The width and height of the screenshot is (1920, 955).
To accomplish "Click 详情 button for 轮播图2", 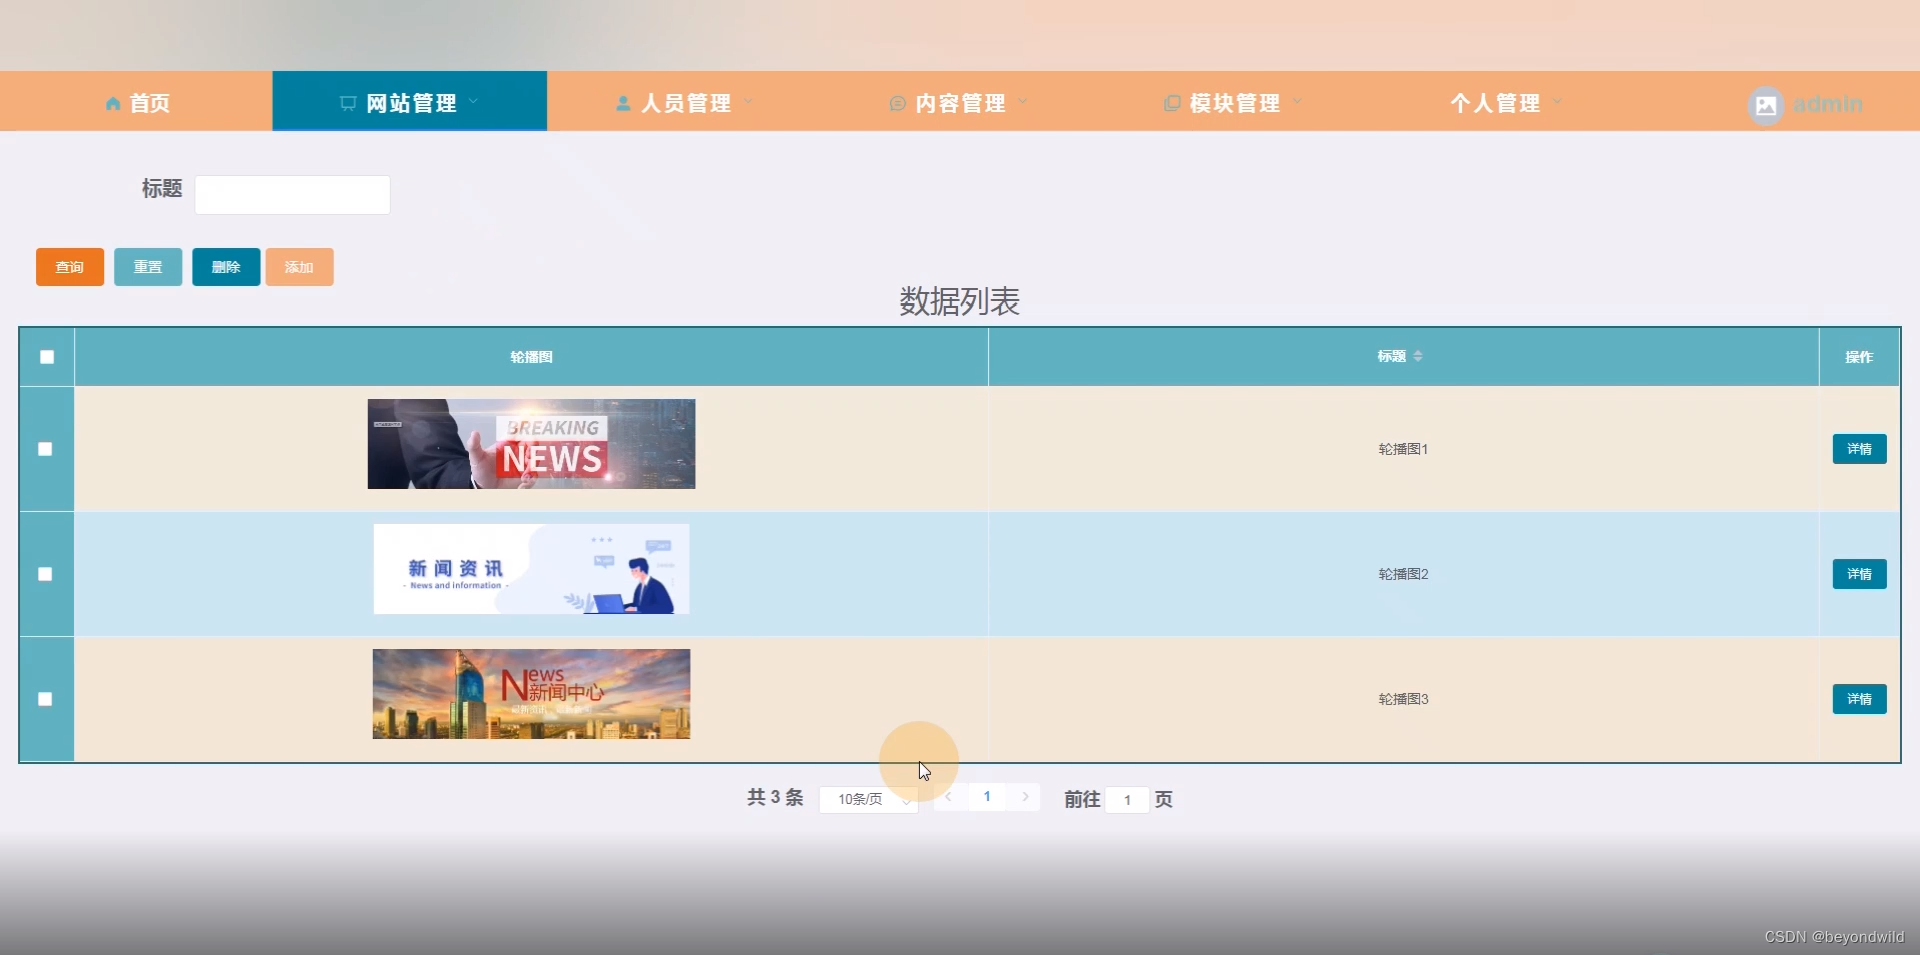I will click(1858, 574).
